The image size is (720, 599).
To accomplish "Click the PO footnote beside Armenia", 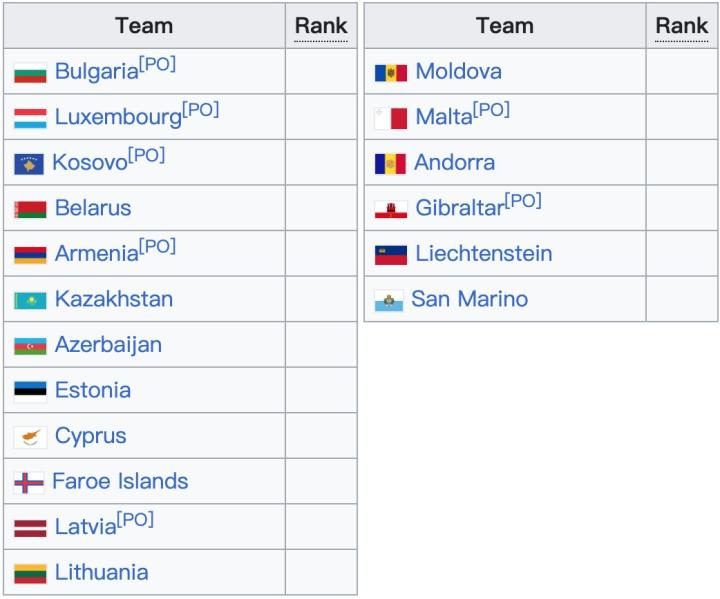I will pos(158,246).
